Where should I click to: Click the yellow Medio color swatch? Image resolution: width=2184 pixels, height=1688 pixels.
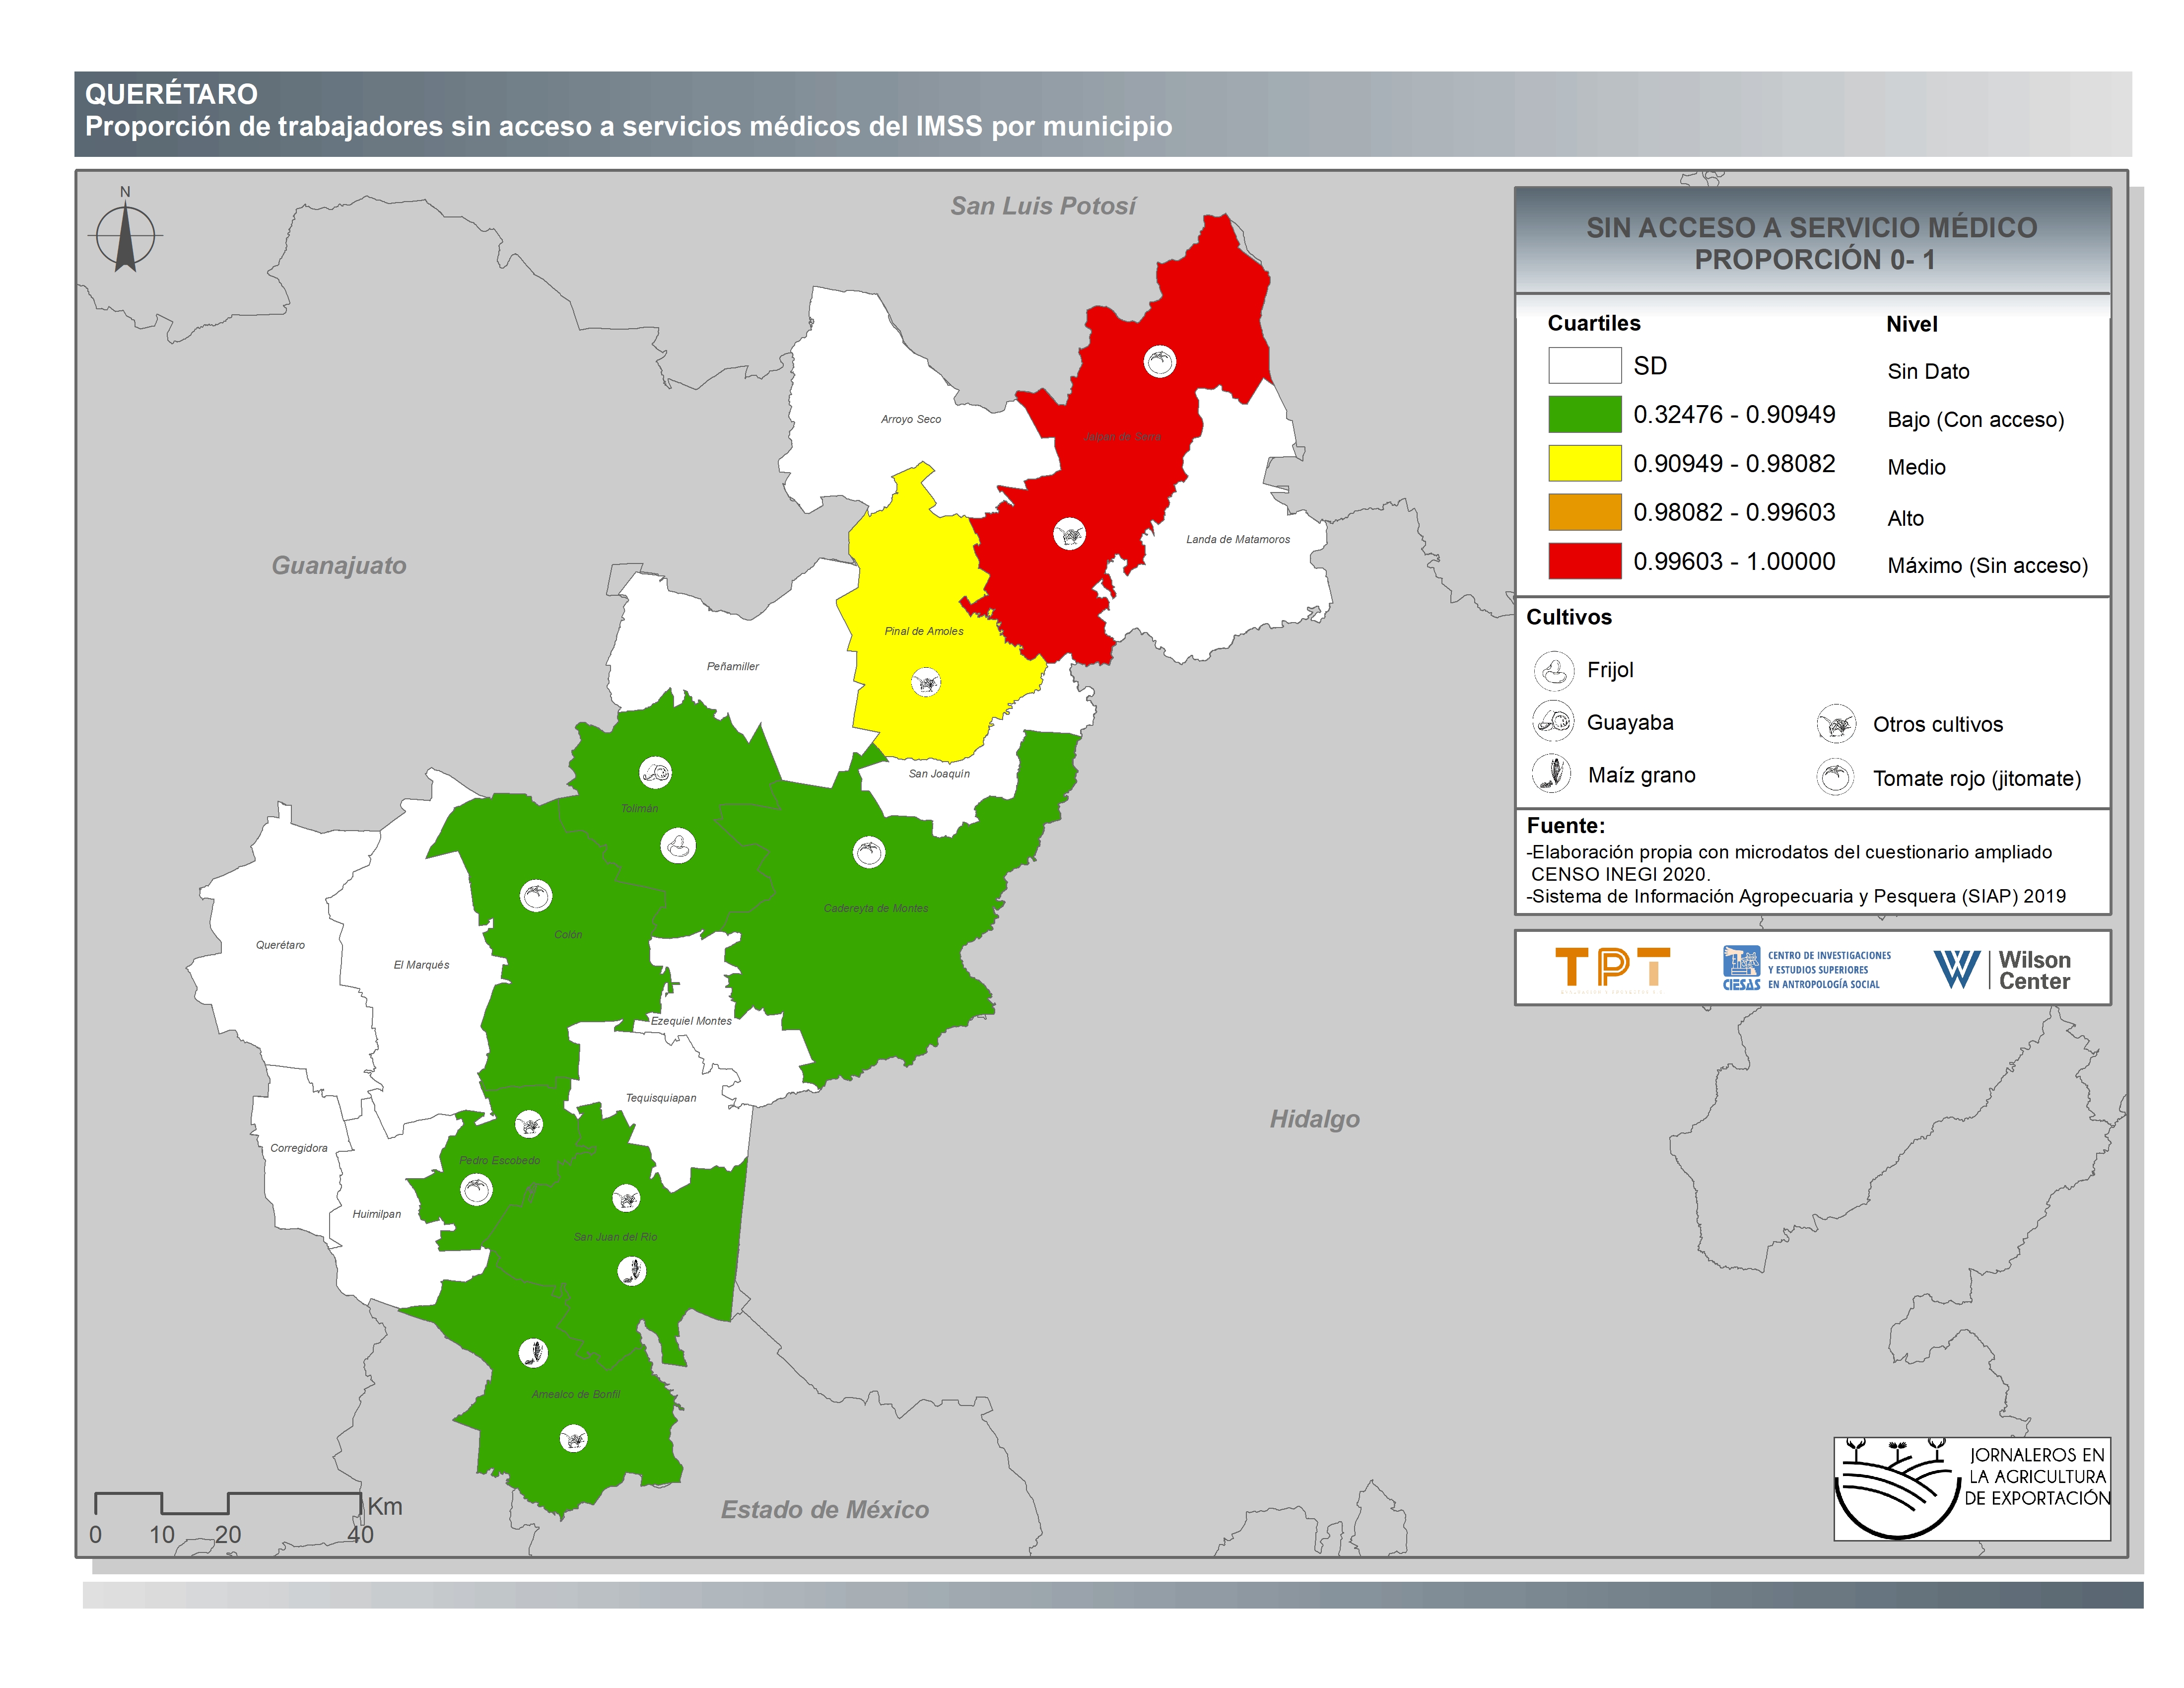point(1584,463)
